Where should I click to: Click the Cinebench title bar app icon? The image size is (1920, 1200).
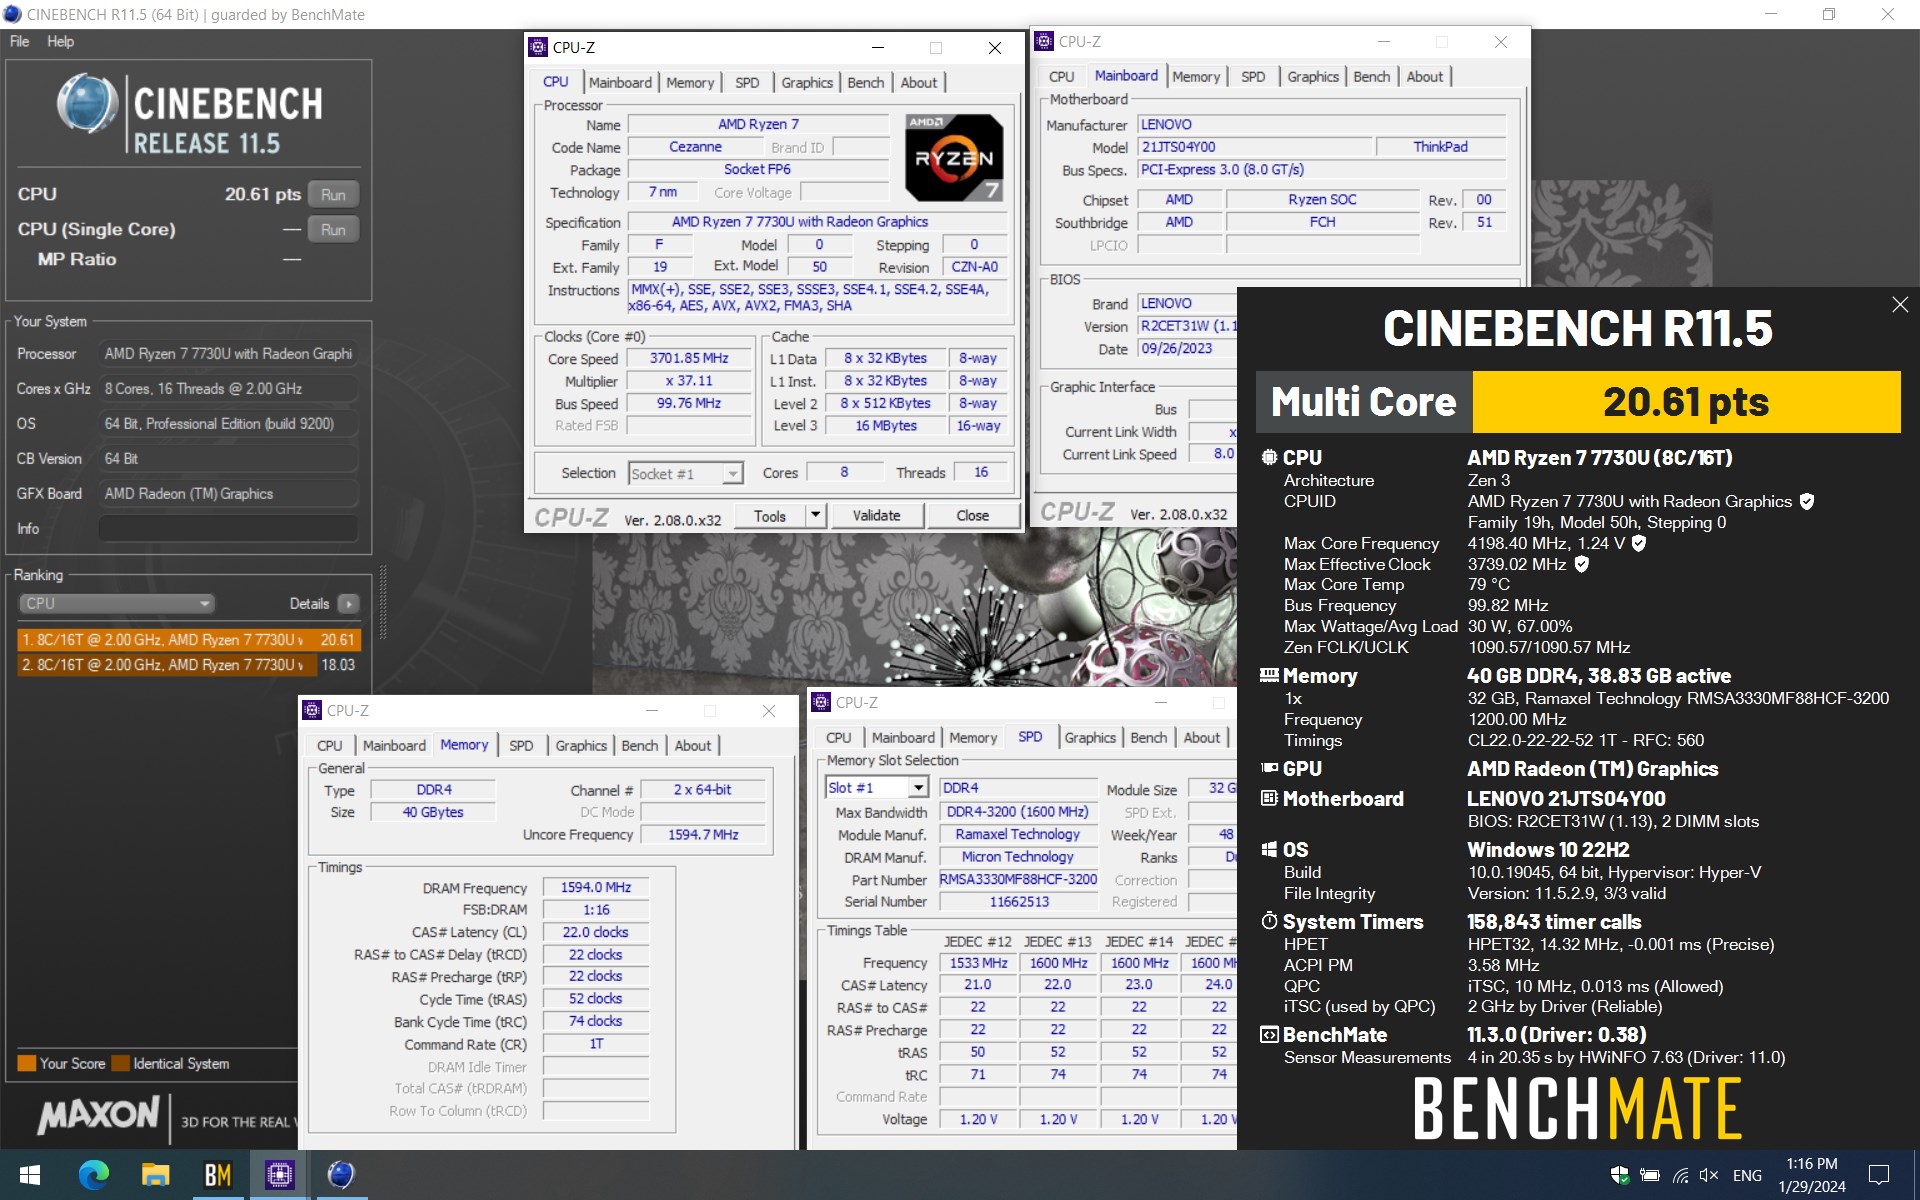[12, 14]
